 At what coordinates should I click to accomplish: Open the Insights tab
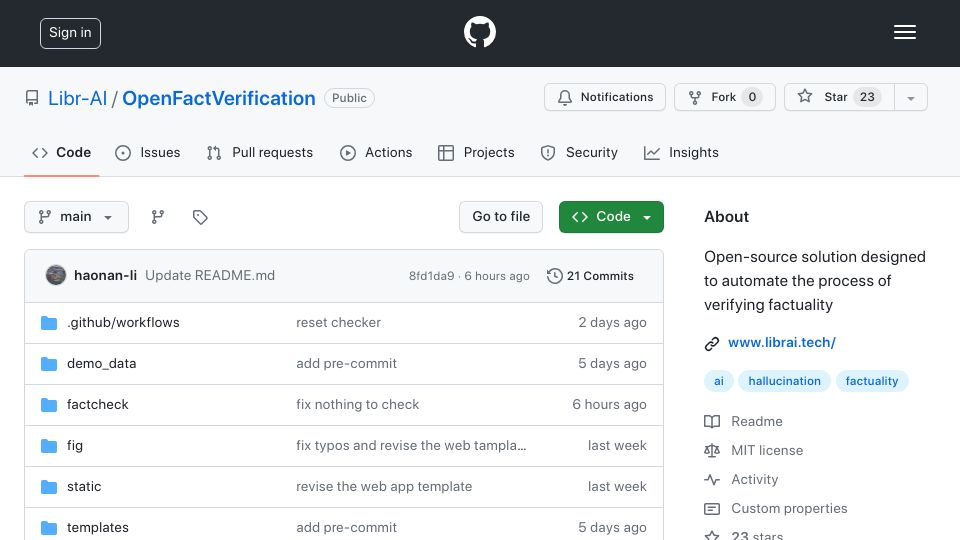[x=681, y=152]
